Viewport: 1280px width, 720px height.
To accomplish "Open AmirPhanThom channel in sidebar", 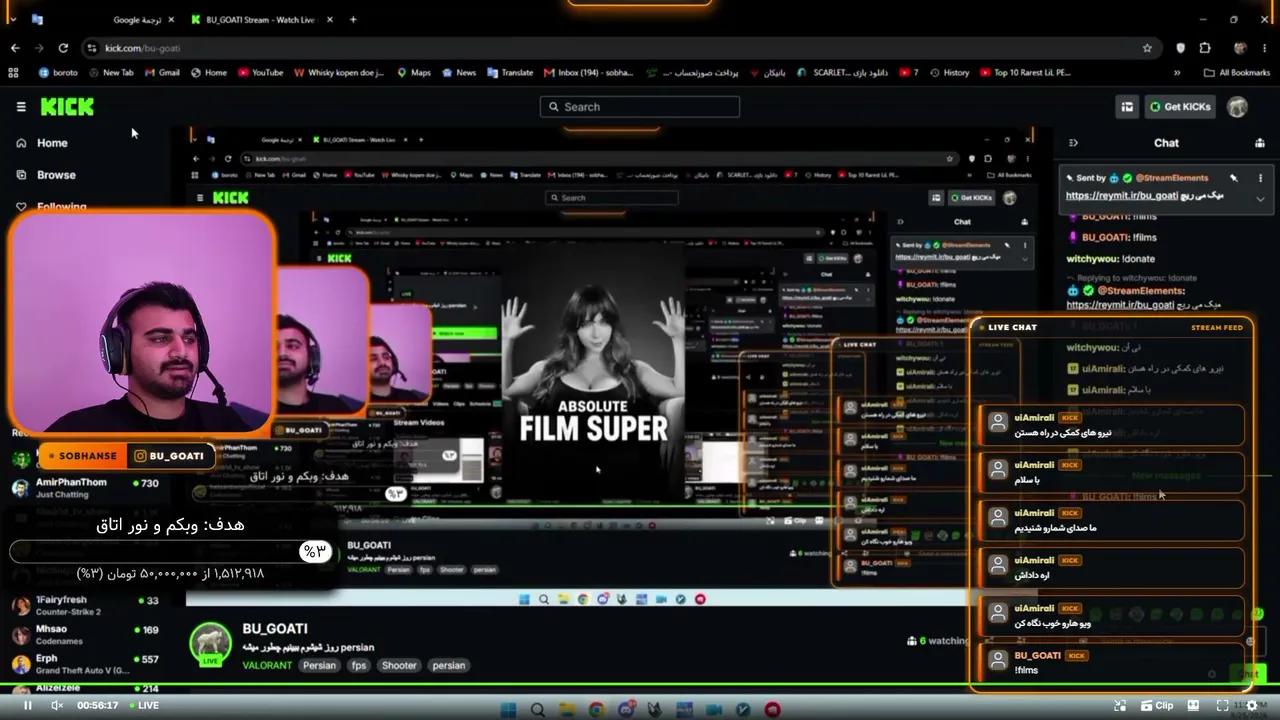I will point(85,488).
